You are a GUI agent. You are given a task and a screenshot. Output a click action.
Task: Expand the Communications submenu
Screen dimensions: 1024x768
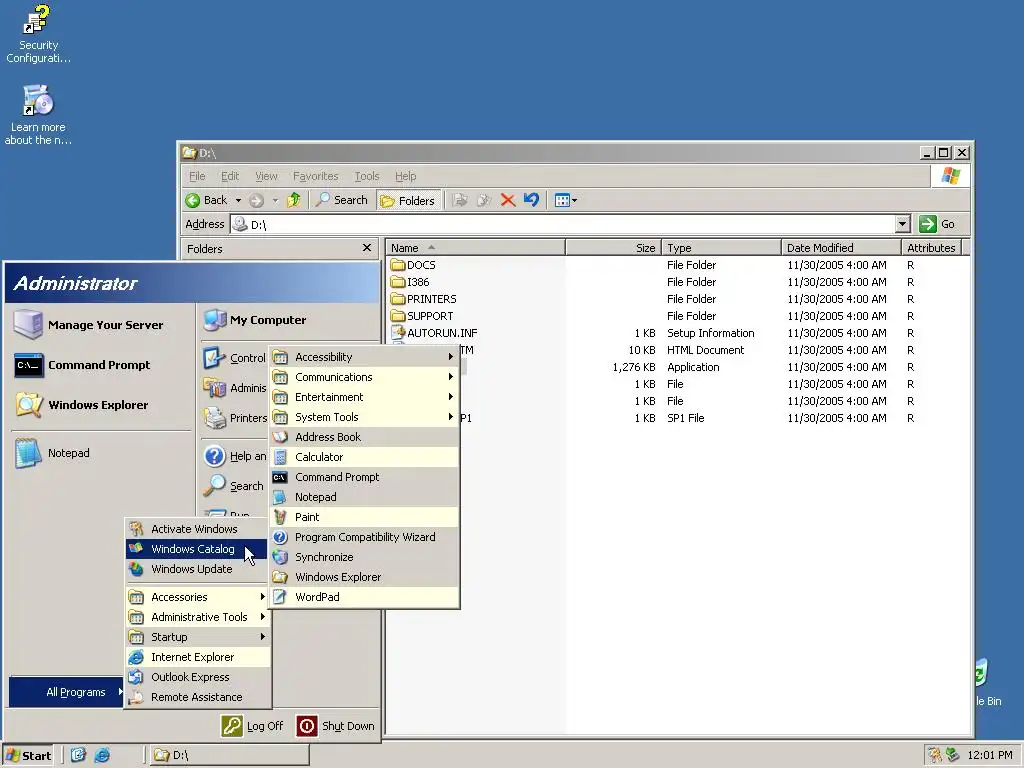pos(364,377)
